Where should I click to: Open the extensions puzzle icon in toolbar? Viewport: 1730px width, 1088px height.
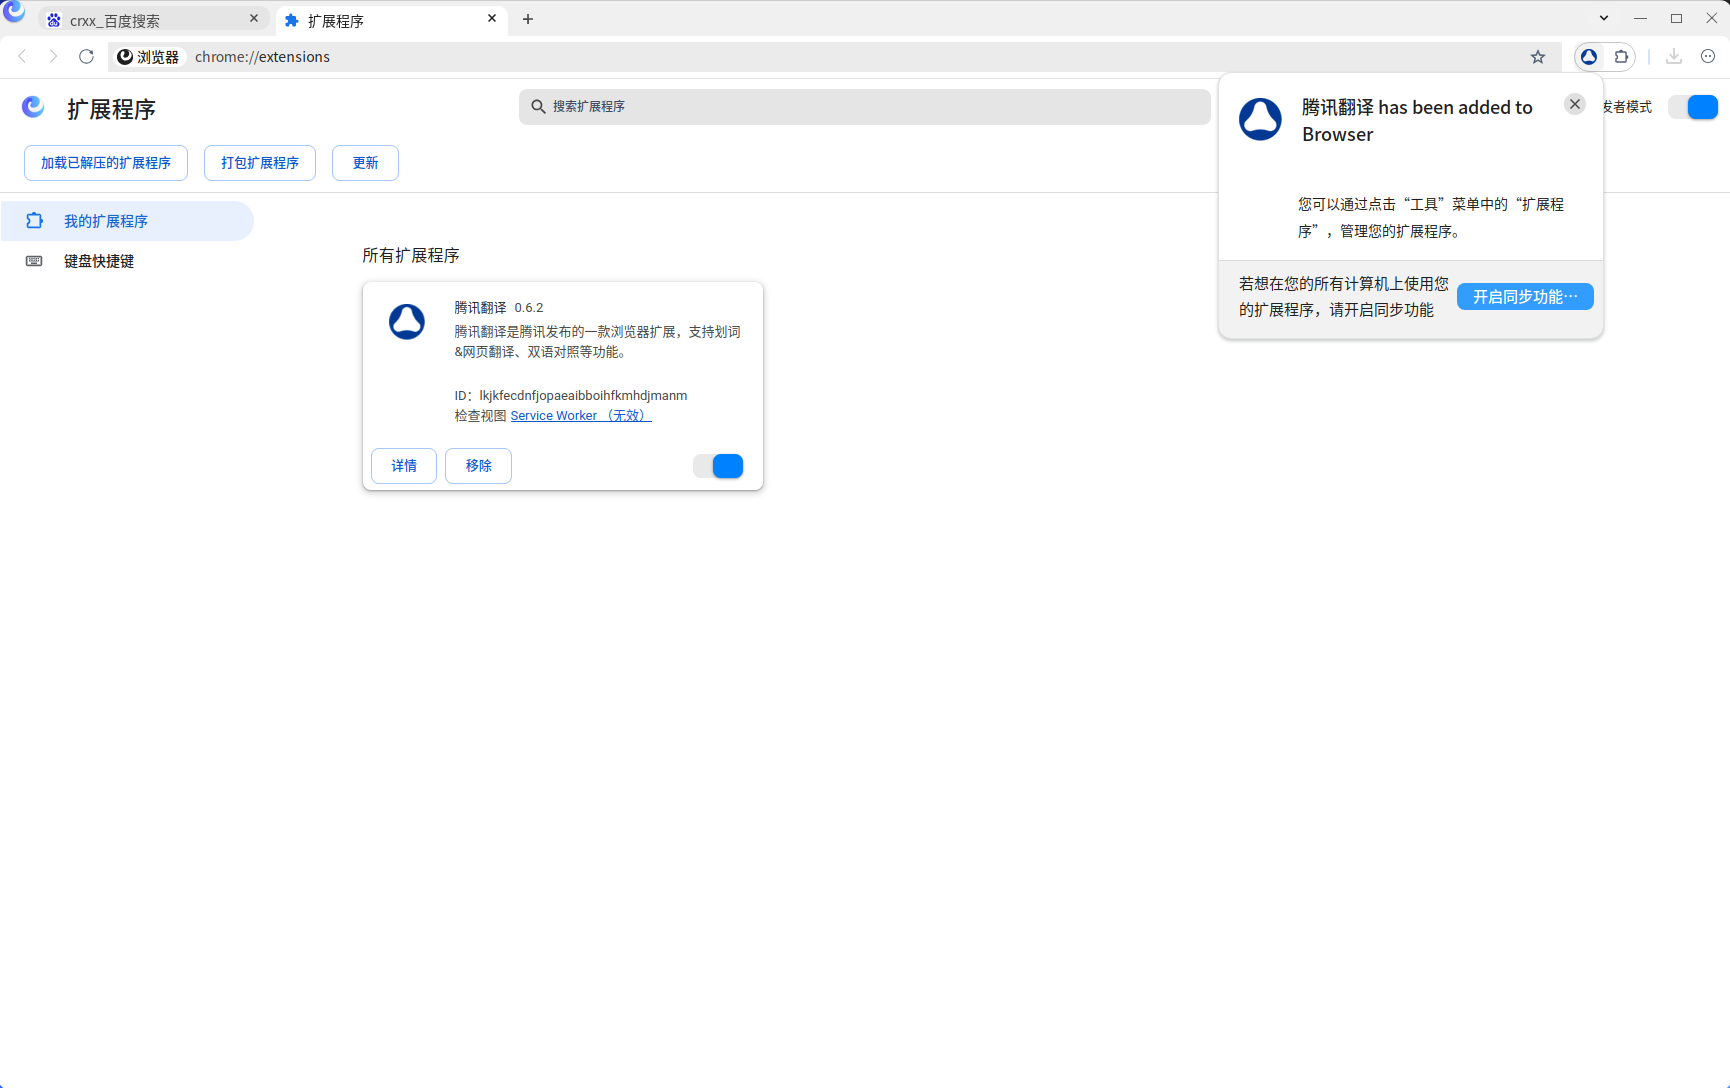tap(1621, 57)
